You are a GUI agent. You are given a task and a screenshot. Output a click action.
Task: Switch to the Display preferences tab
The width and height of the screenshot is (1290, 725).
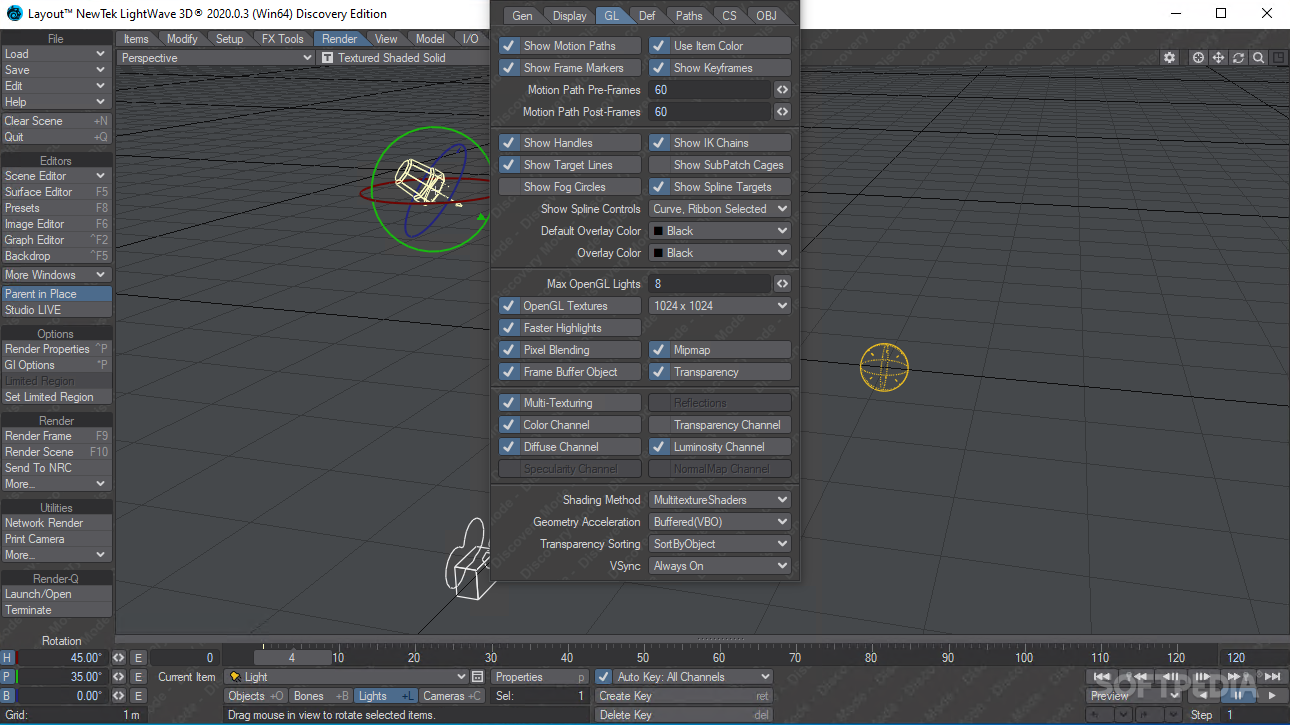[570, 16]
